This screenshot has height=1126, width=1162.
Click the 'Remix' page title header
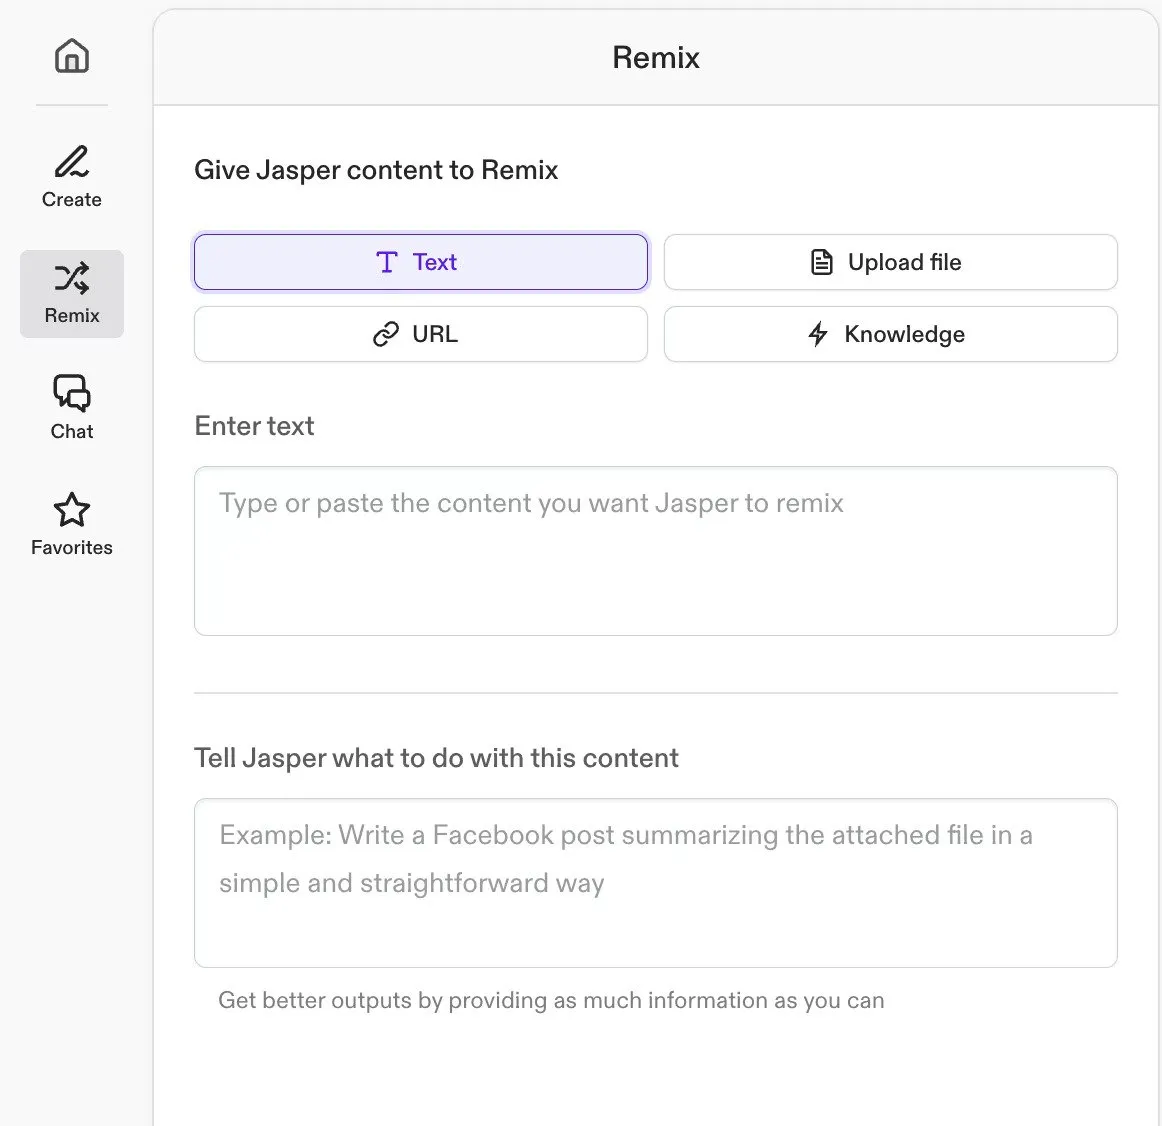coord(655,58)
